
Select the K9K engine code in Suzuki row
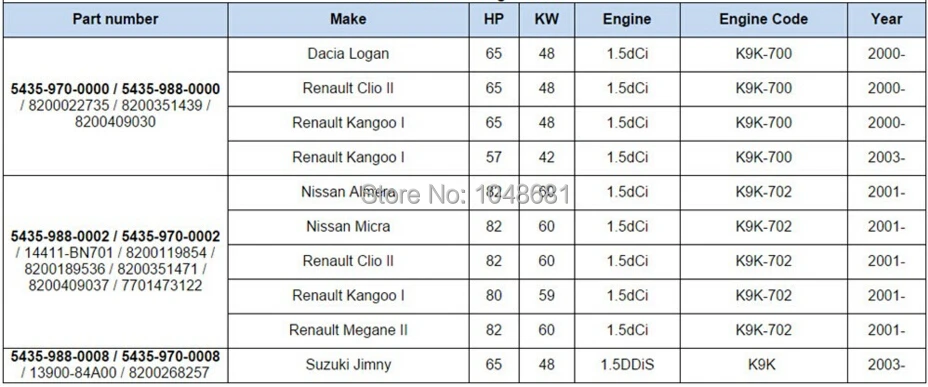[x=763, y=365]
